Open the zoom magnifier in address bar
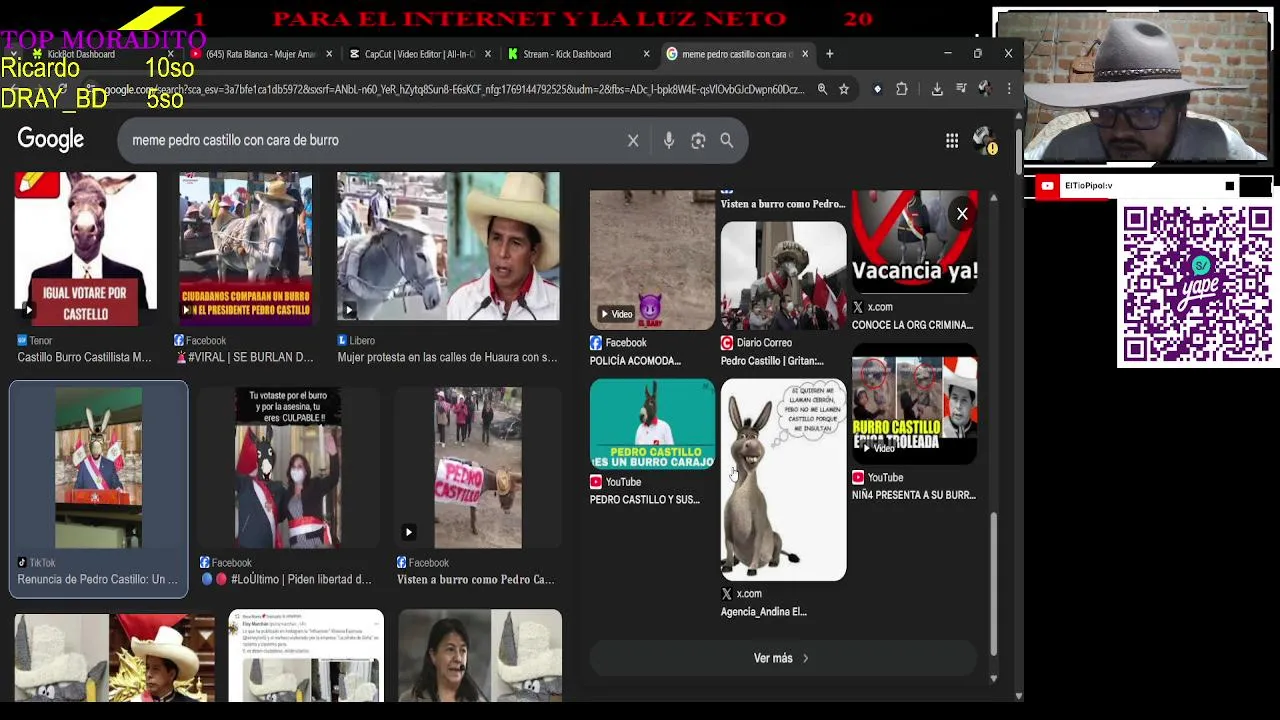Viewport: 1280px width, 720px height. coord(822,89)
